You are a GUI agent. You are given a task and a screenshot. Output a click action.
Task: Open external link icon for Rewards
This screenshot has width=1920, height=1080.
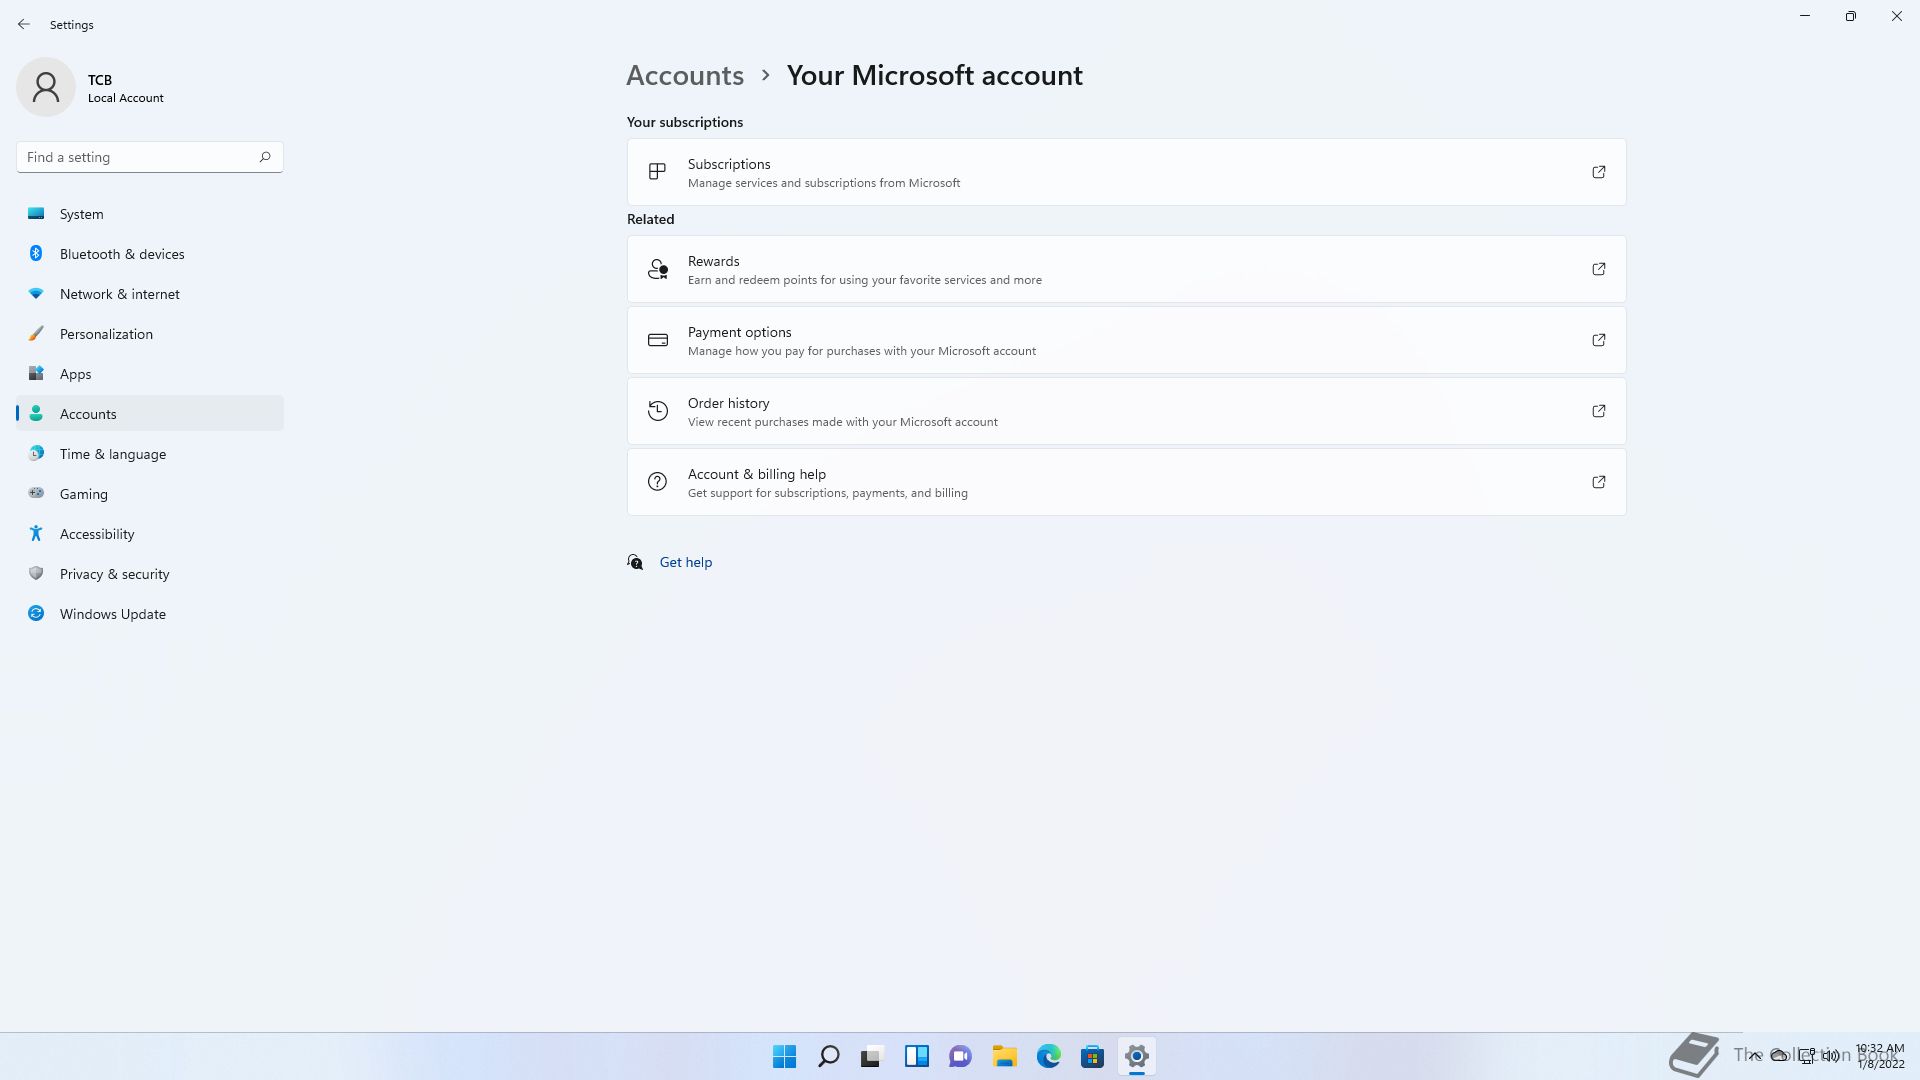point(1599,269)
